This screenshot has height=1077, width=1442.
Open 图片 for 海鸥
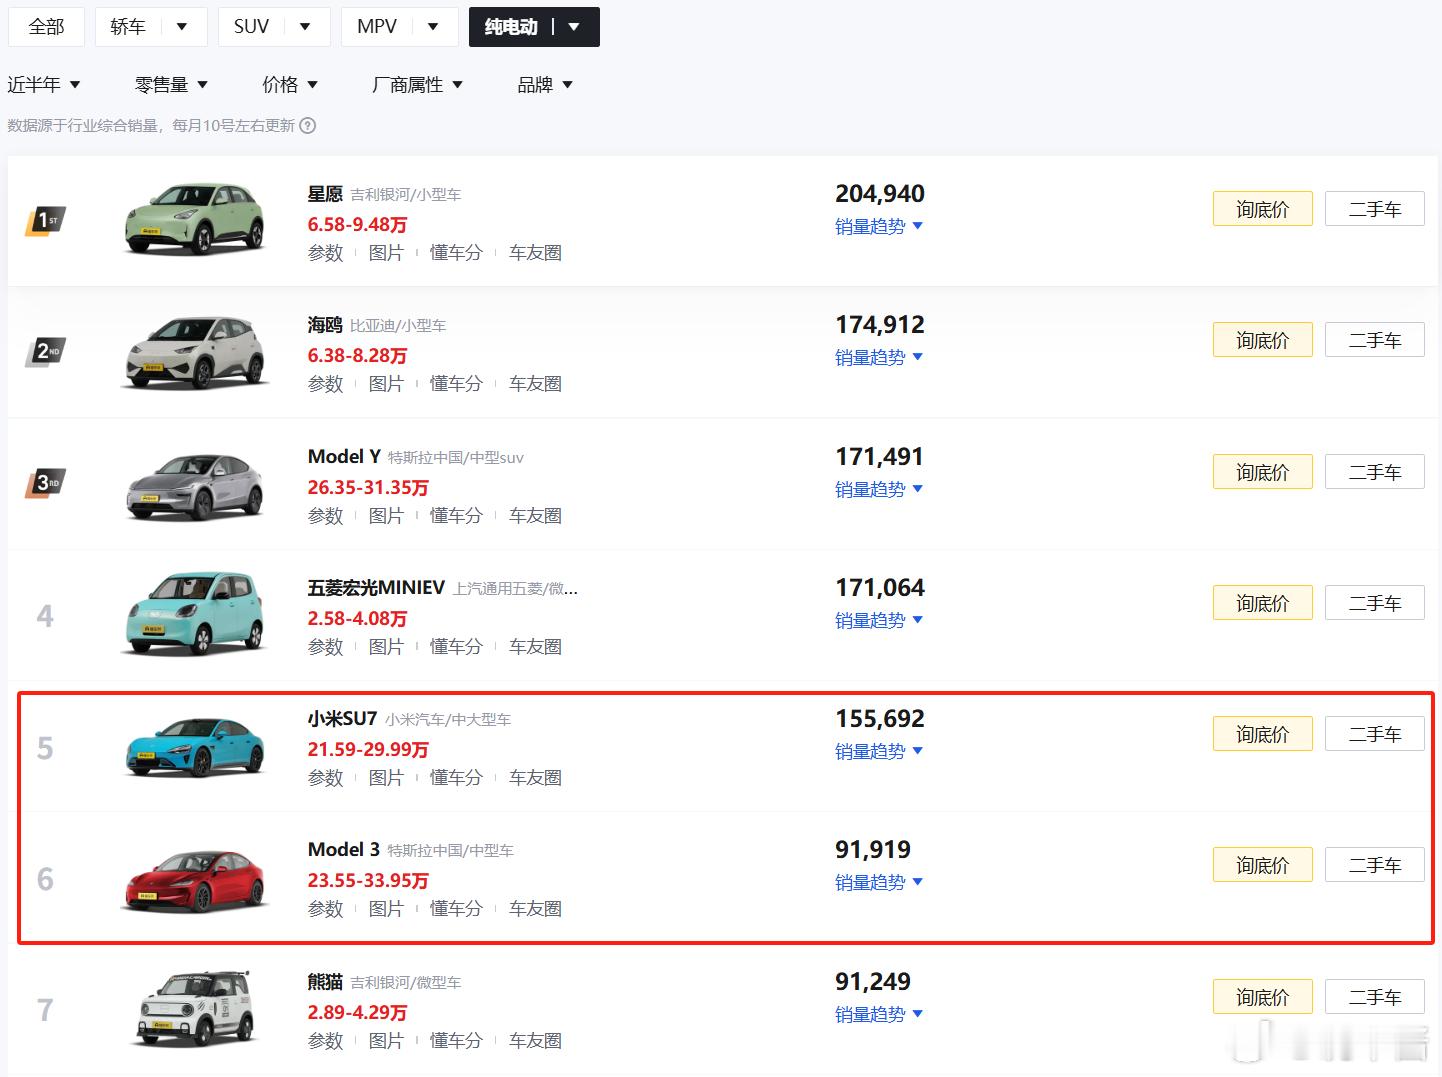(386, 384)
